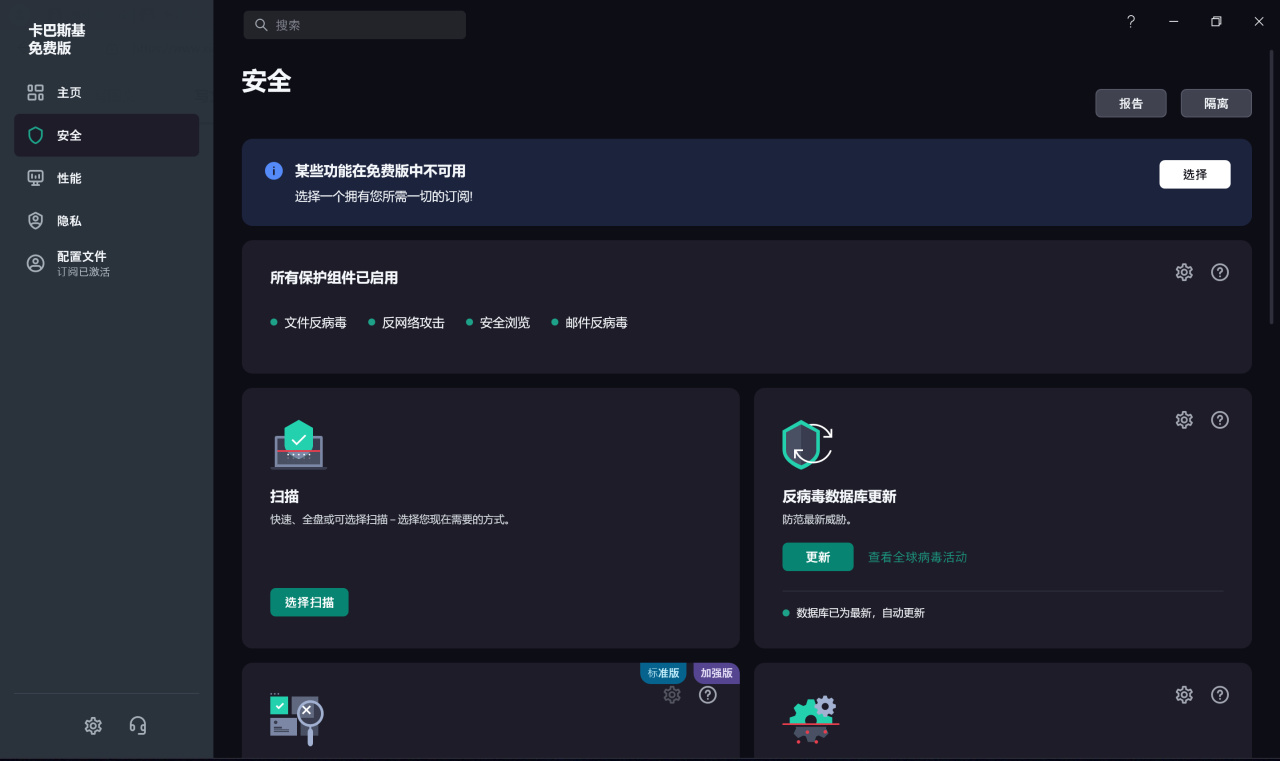Click small gear button in the gears-illustration card

coord(1184,695)
